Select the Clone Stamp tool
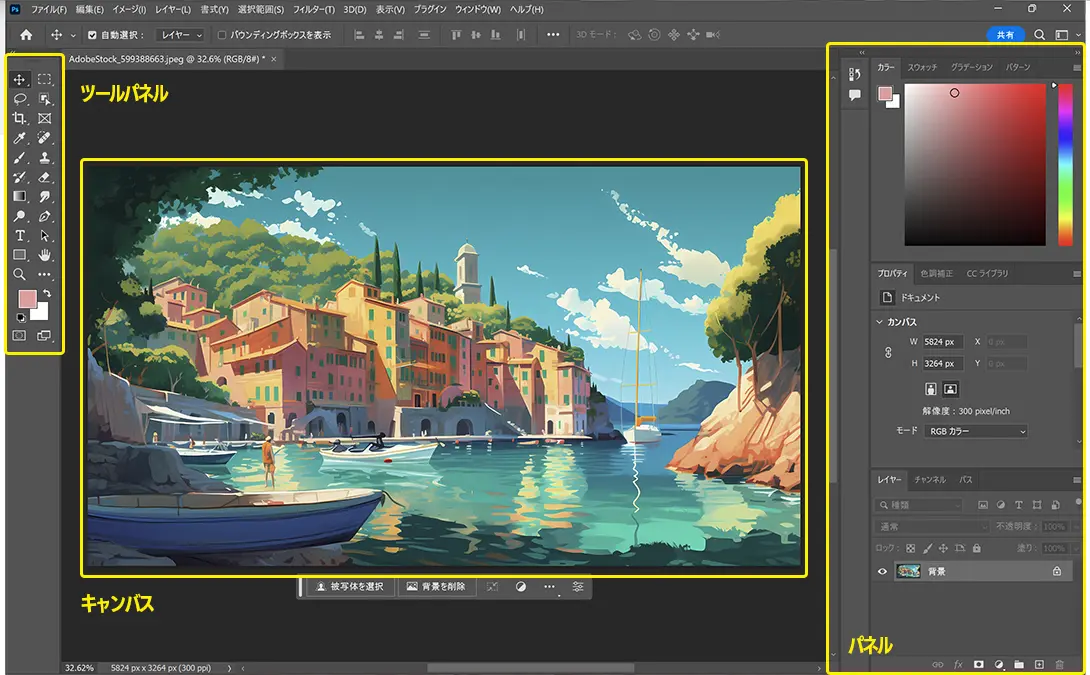The image size is (1090, 675). [x=44, y=158]
